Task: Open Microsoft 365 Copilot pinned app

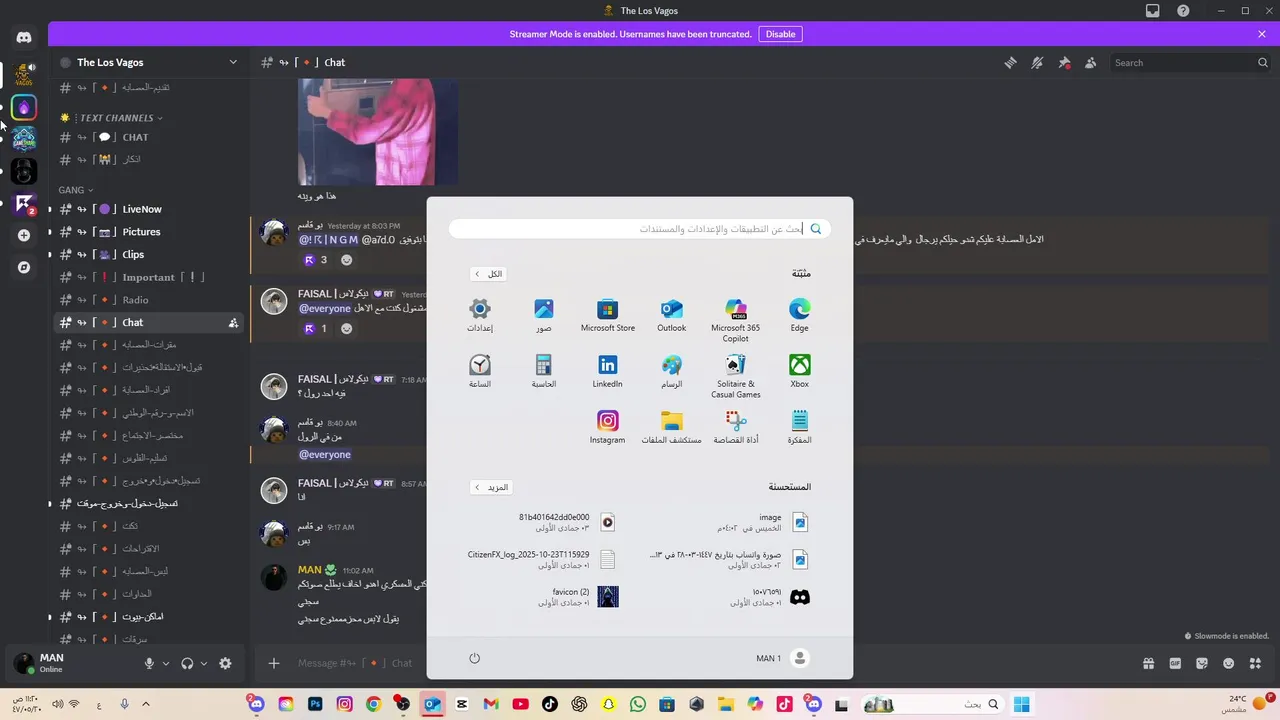Action: [736, 320]
